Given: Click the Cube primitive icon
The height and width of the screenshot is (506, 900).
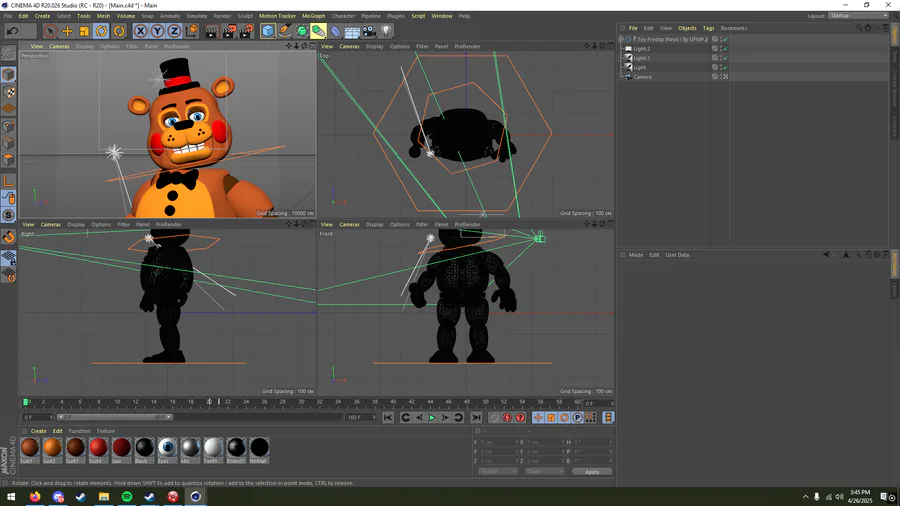Looking at the screenshot, I should pyautogui.click(x=268, y=31).
